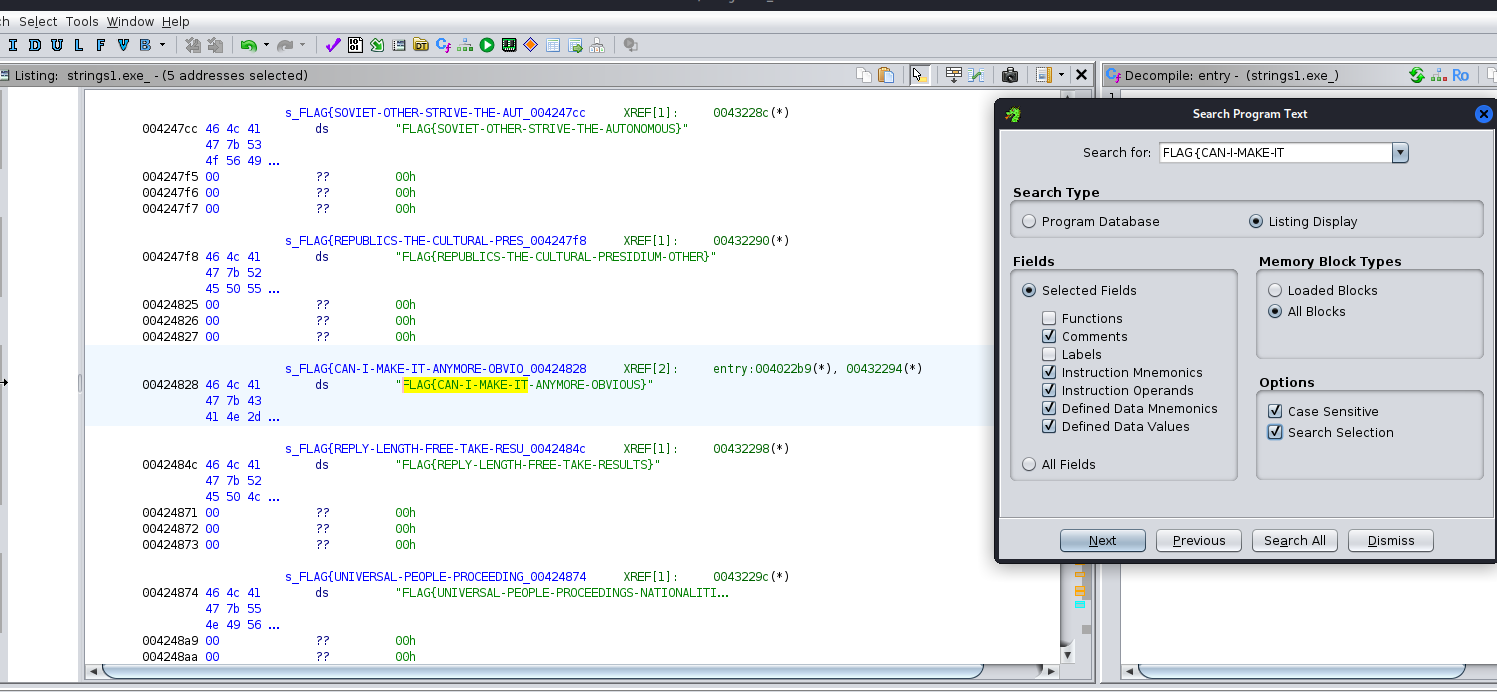Click the orange diamond toolbar icon
Image resolution: width=1497 pixels, height=692 pixels.
pos(531,45)
